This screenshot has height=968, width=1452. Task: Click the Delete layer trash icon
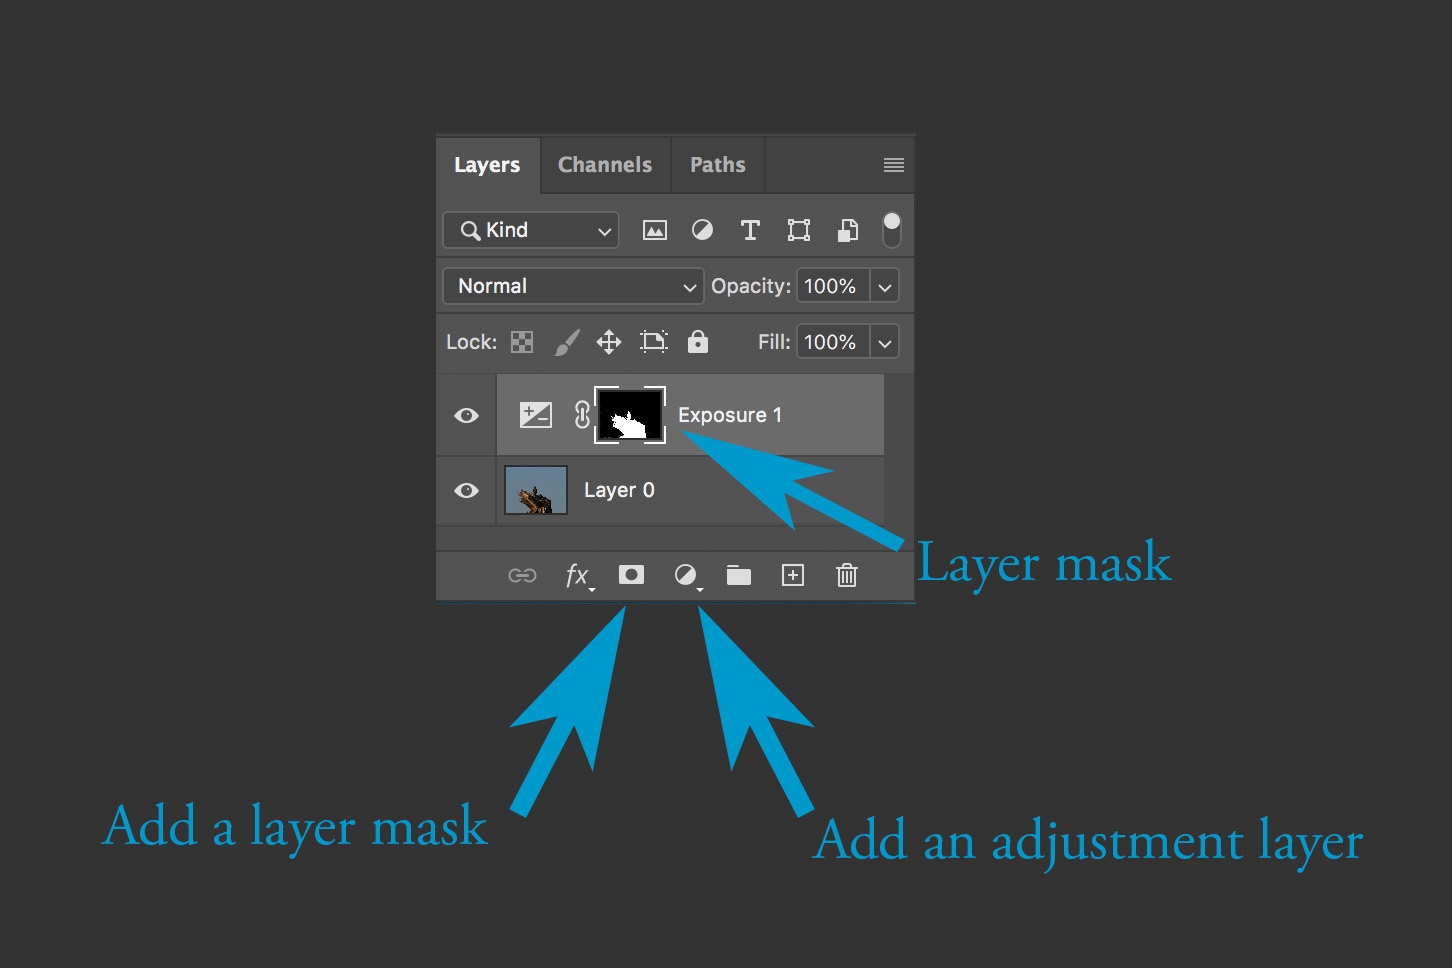[846, 575]
